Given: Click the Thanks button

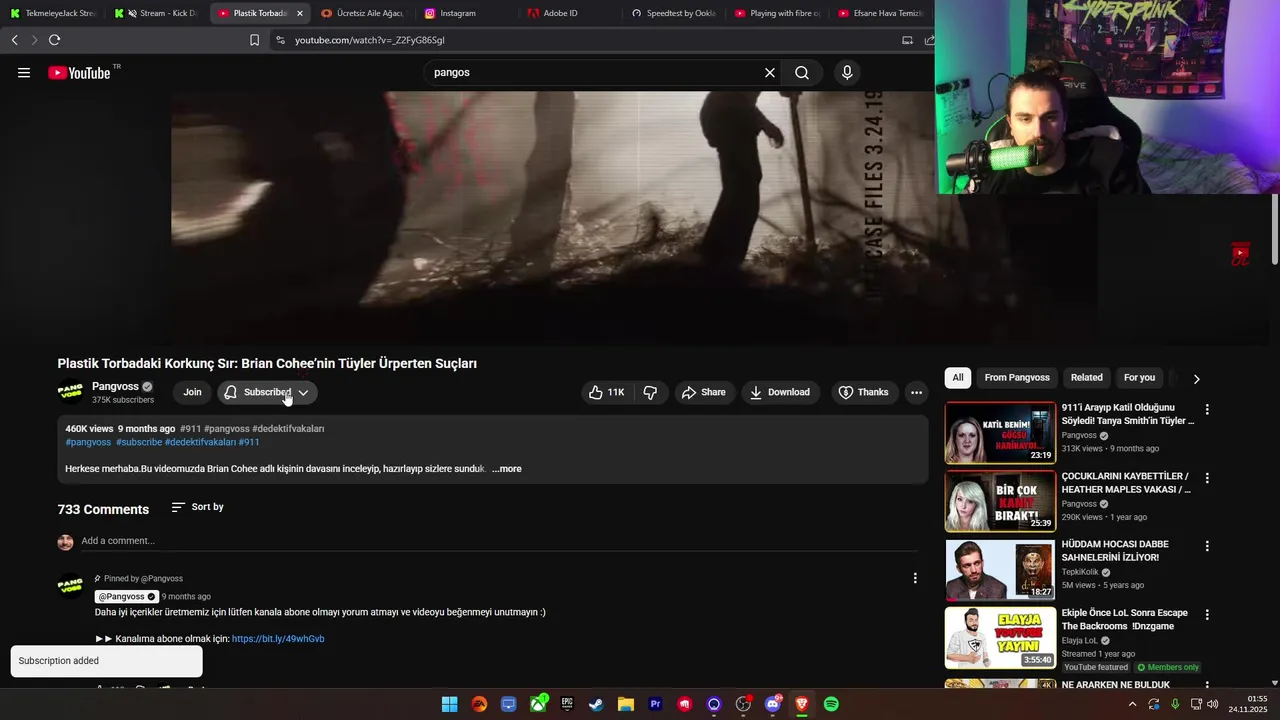Looking at the screenshot, I should [x=864, y=392].
